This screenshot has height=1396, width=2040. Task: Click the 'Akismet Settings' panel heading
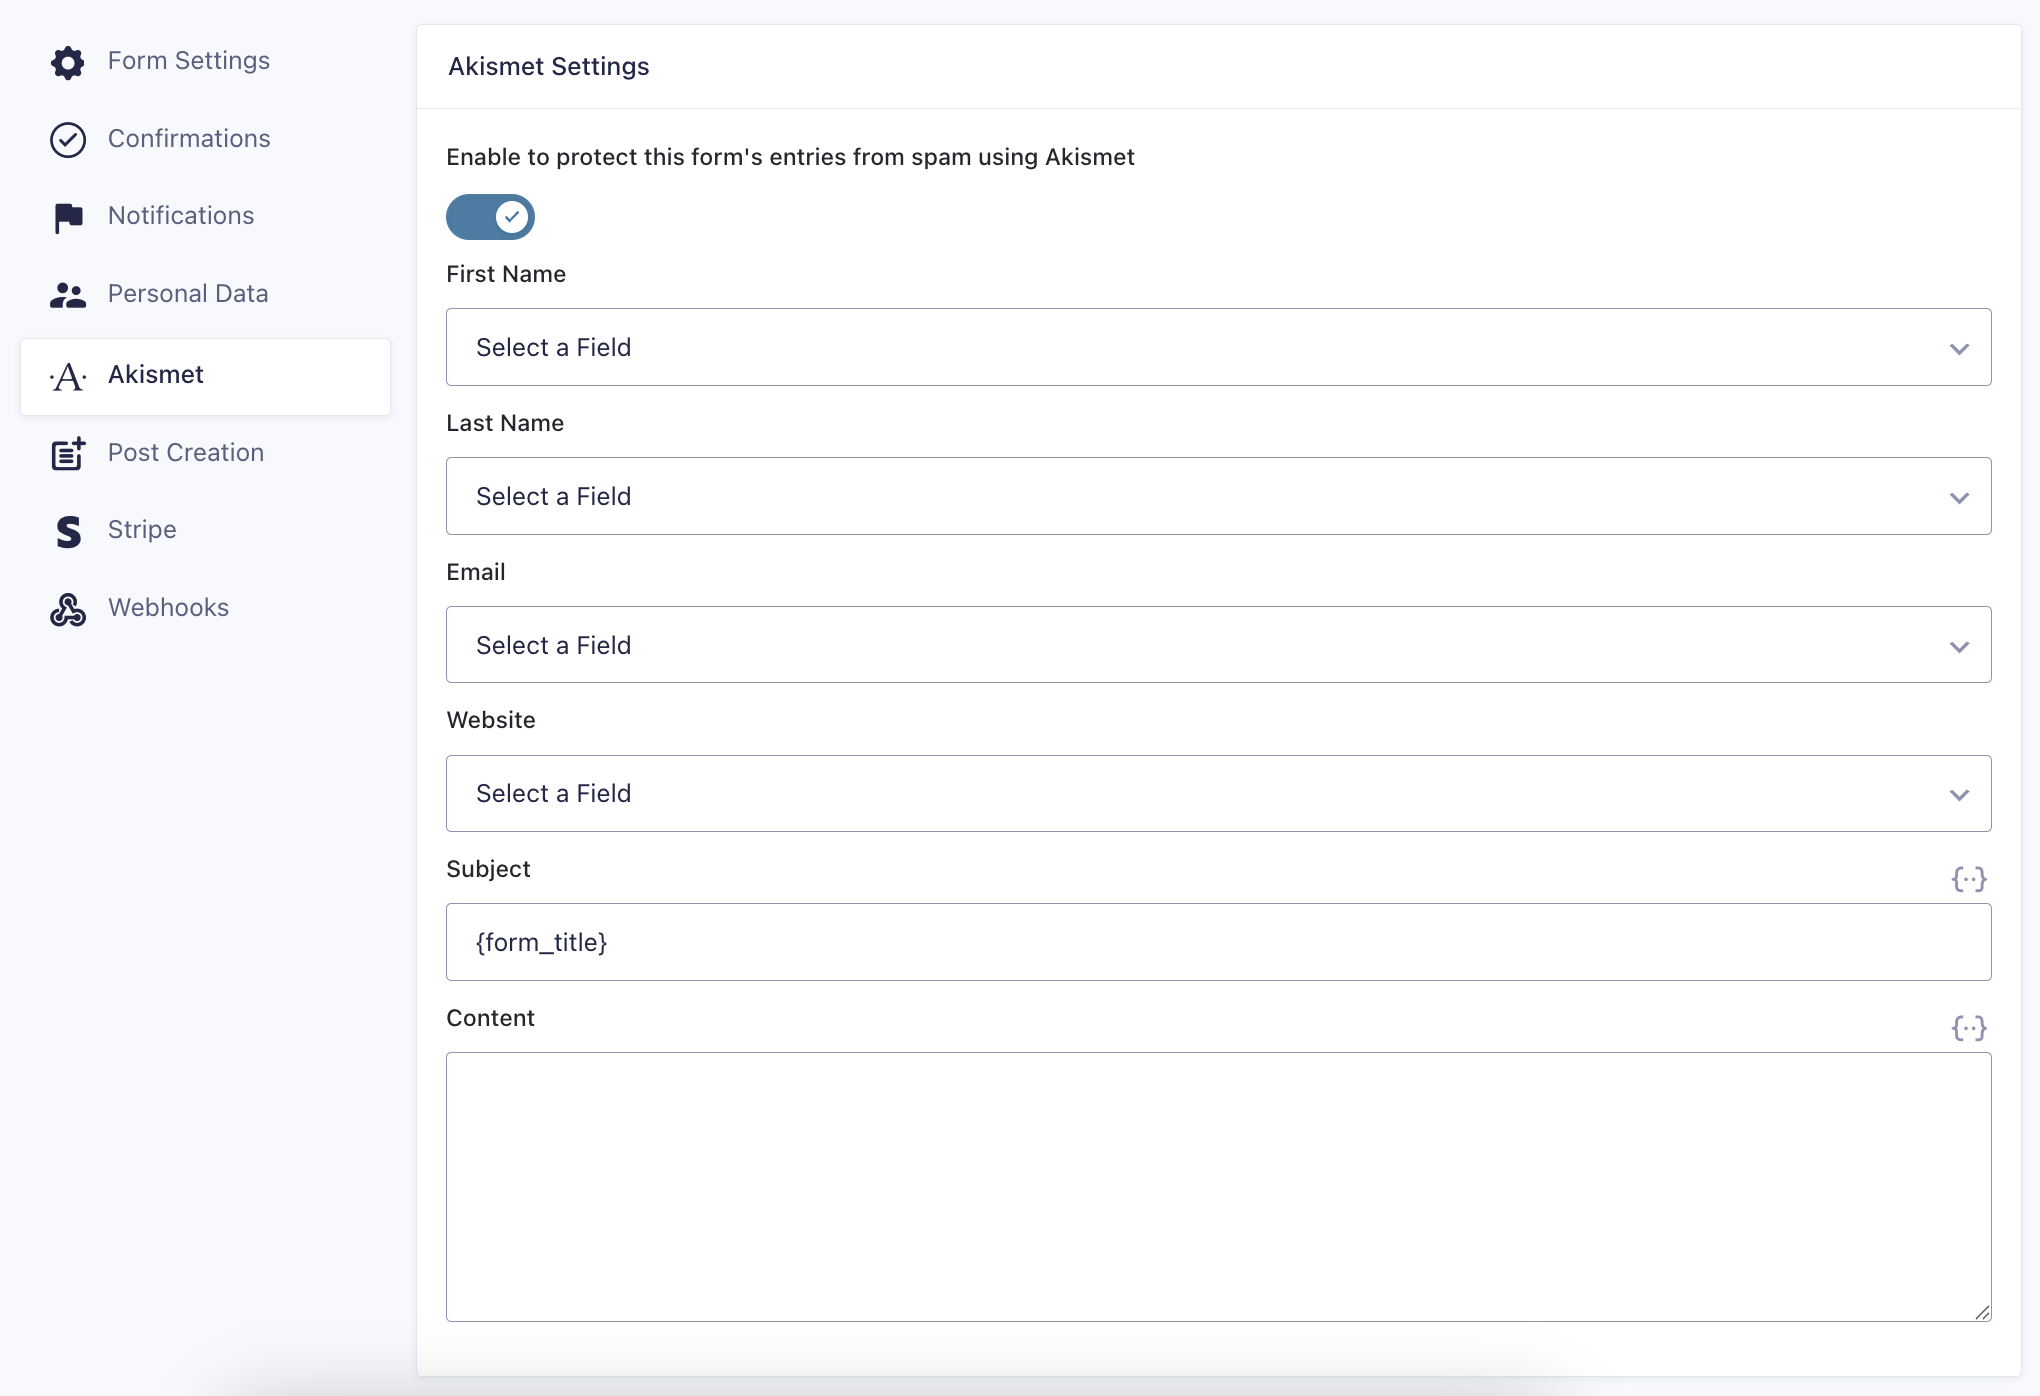(x=549, y=67)
